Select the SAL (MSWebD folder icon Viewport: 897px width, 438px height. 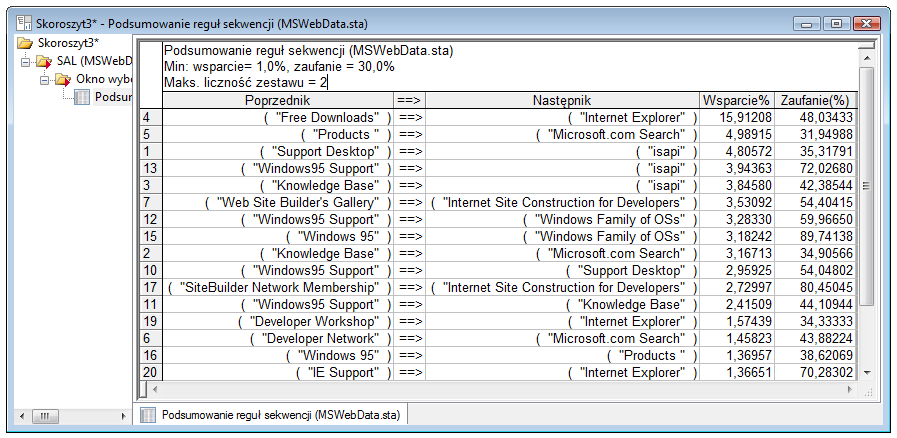pyautogui.click(x=44, y=61)
